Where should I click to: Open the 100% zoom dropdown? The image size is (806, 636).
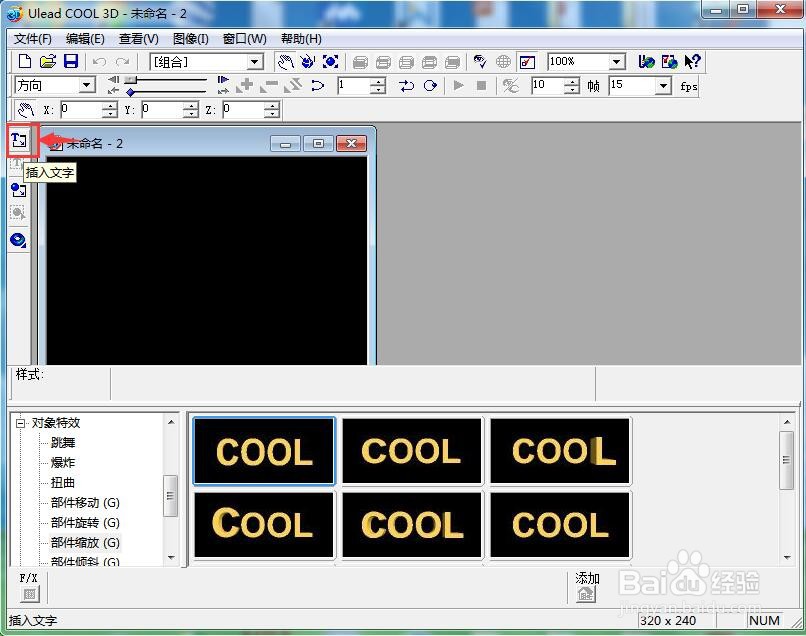pos(616,62)
